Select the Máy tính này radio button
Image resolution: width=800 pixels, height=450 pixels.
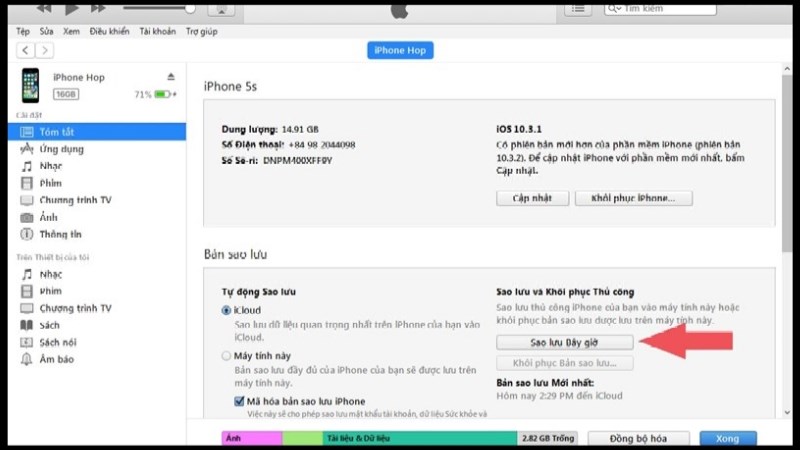[226, 356]
